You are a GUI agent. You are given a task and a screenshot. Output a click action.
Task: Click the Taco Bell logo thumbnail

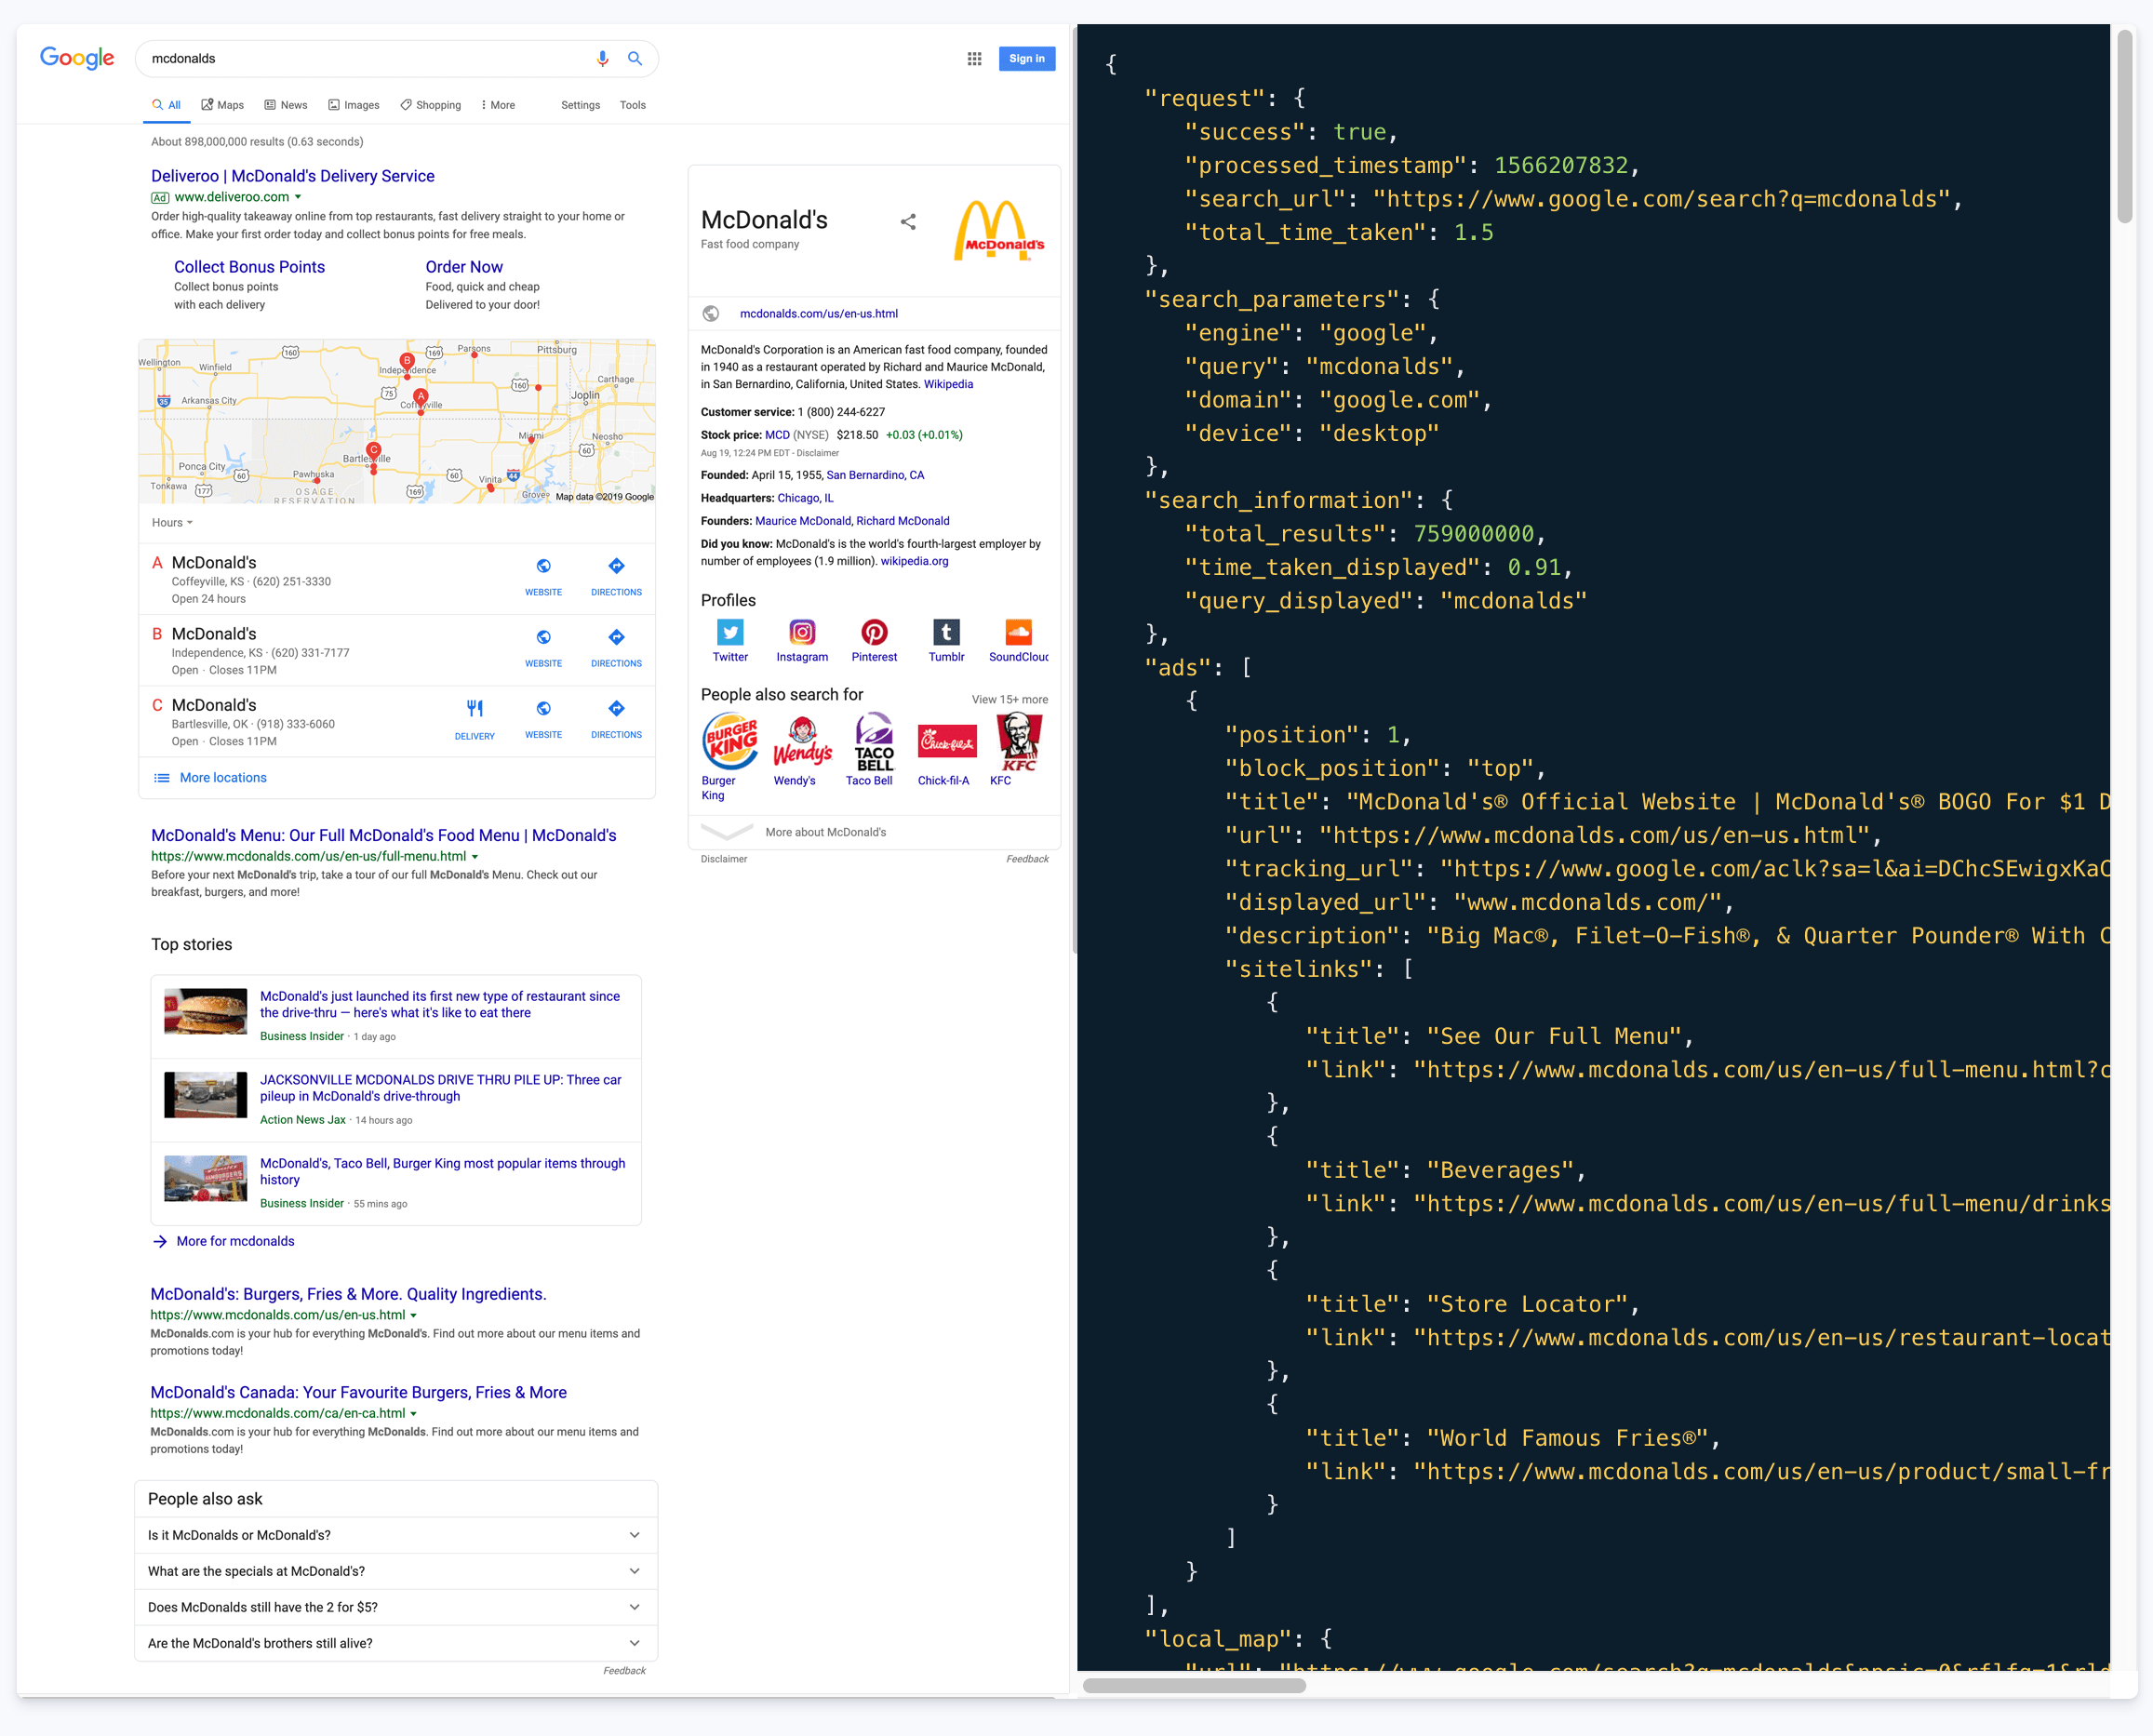873,741
